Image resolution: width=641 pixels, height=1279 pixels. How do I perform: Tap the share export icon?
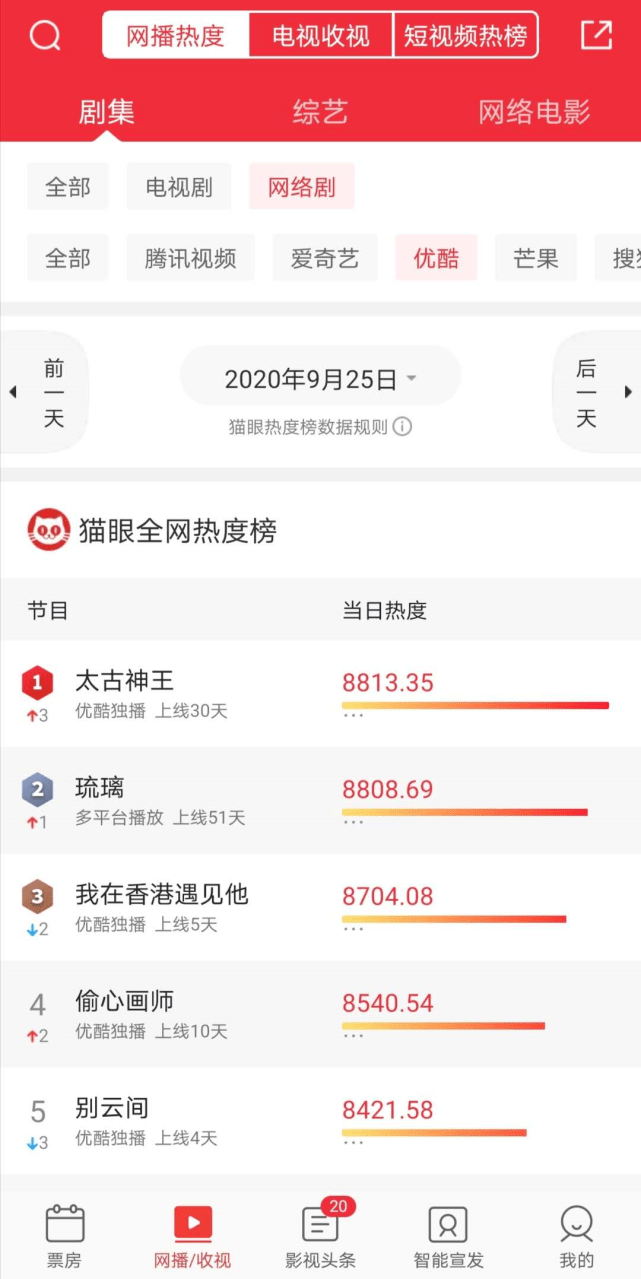(x=596, y=36)
